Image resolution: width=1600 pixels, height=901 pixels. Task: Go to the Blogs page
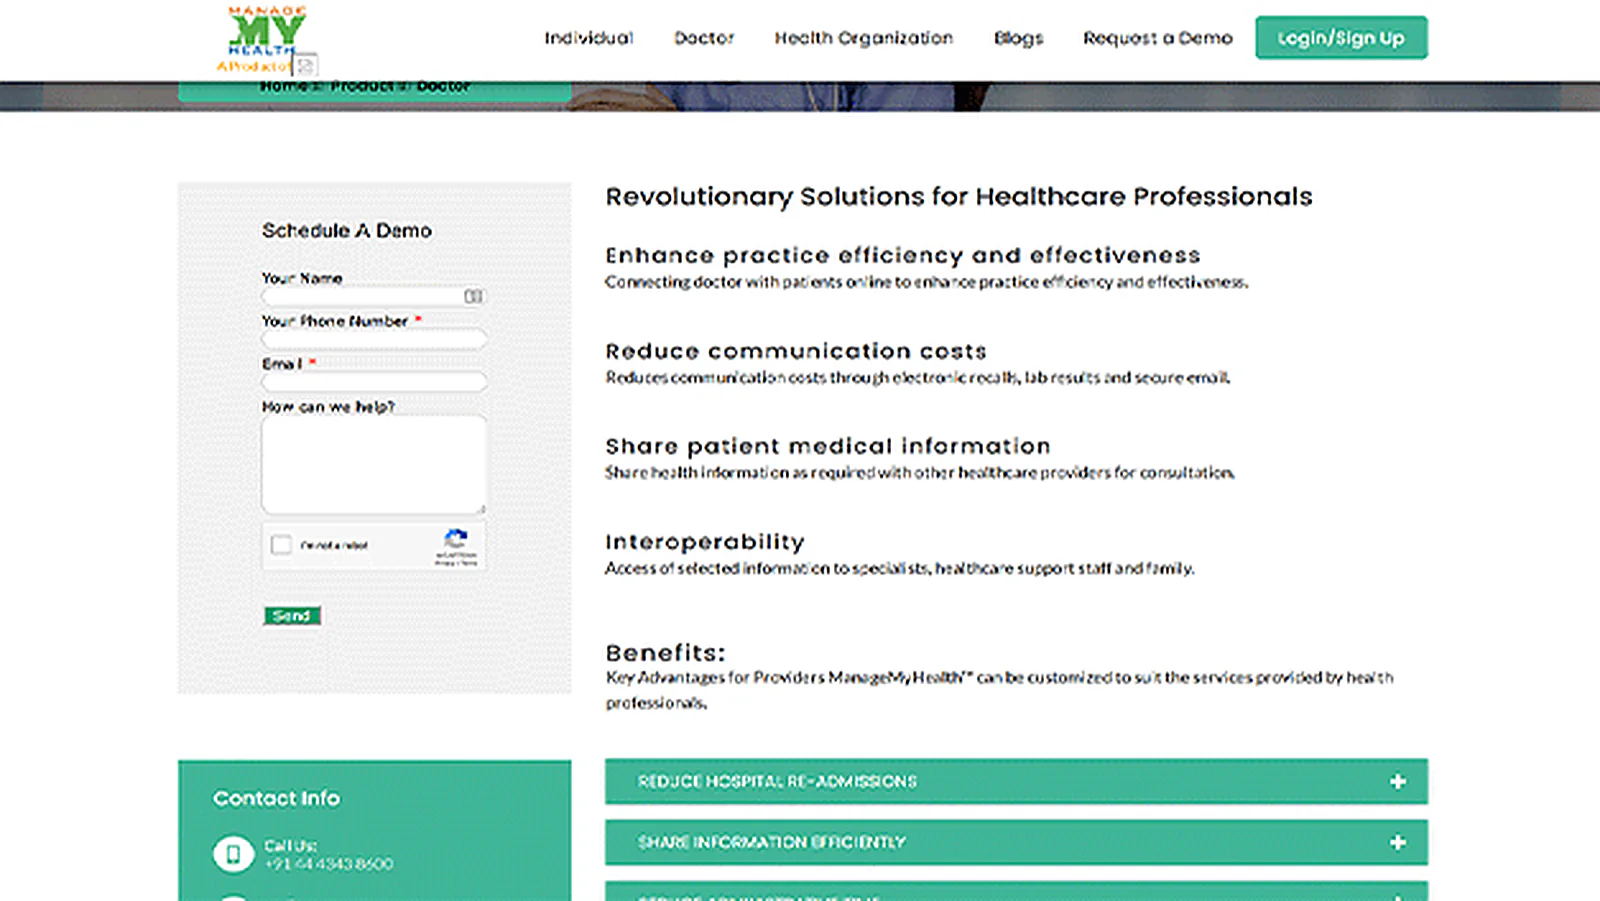(x=1018, y=38)
